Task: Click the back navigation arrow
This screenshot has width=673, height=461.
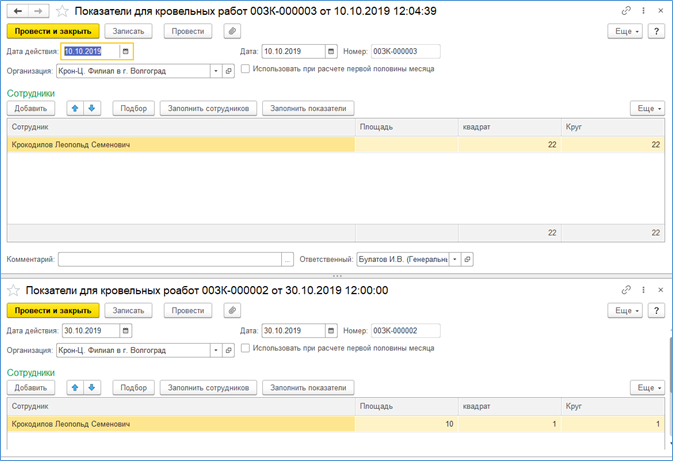Action: click(x=16, y=11)
